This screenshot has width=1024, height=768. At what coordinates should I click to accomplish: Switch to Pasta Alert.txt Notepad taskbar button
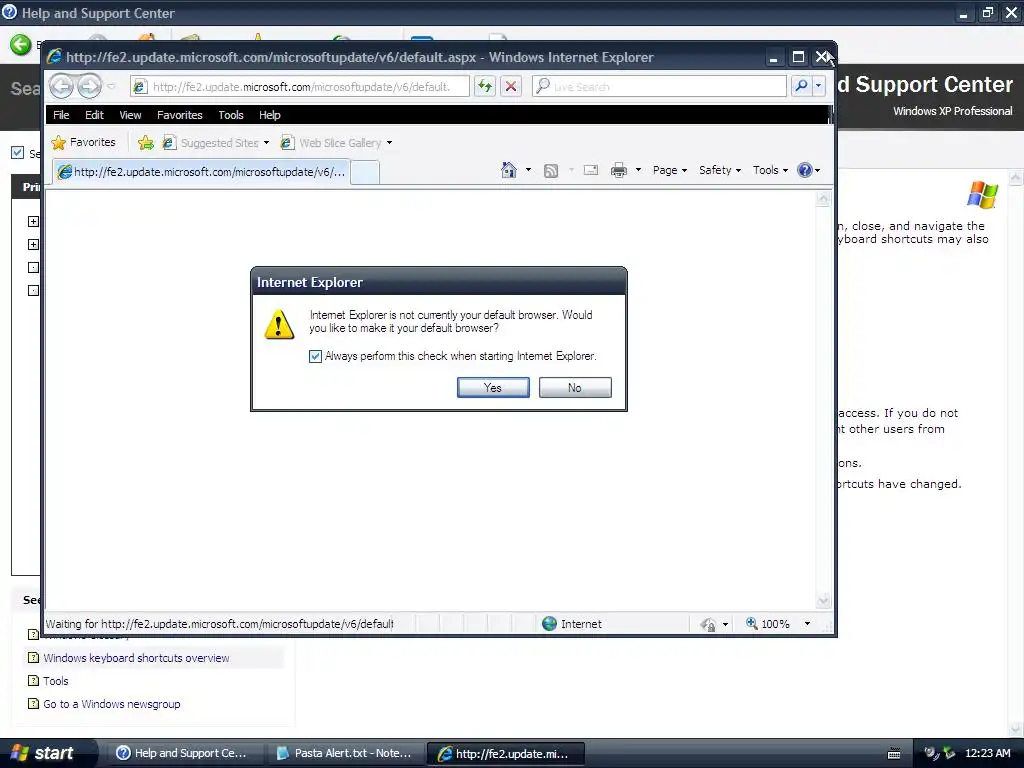pos(344,753)
